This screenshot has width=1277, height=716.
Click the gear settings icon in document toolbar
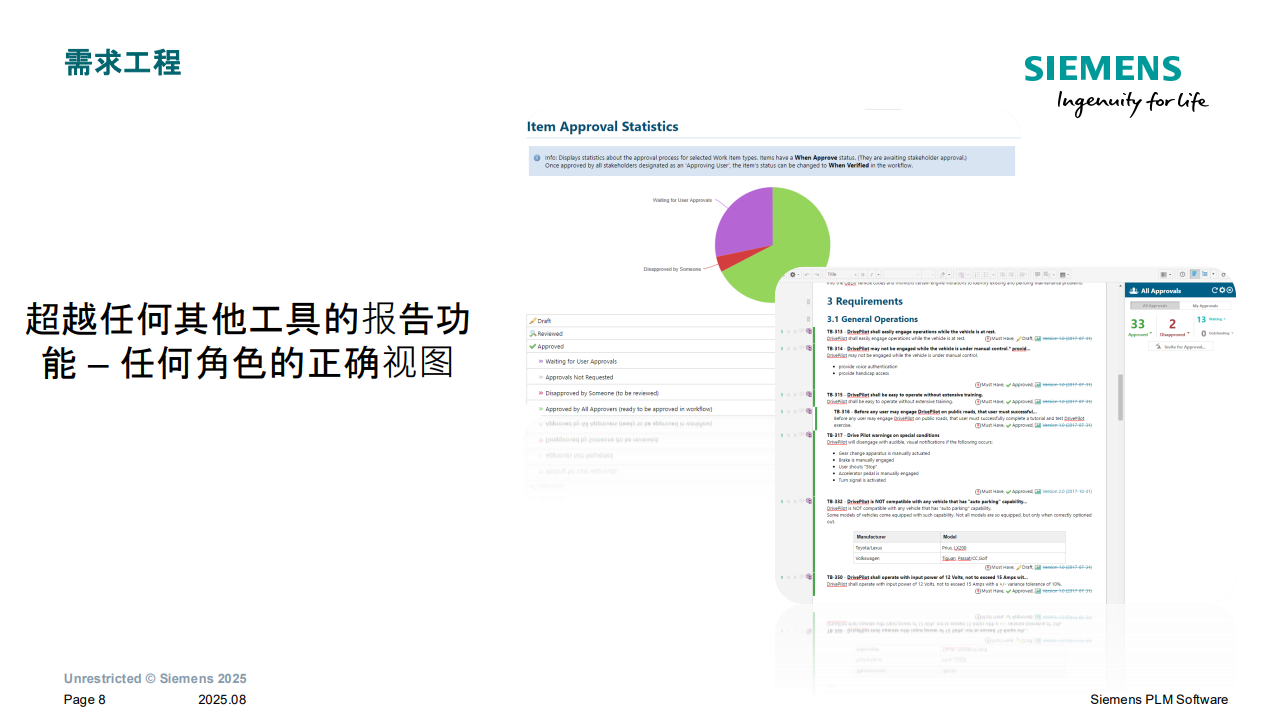click(793, 274)
